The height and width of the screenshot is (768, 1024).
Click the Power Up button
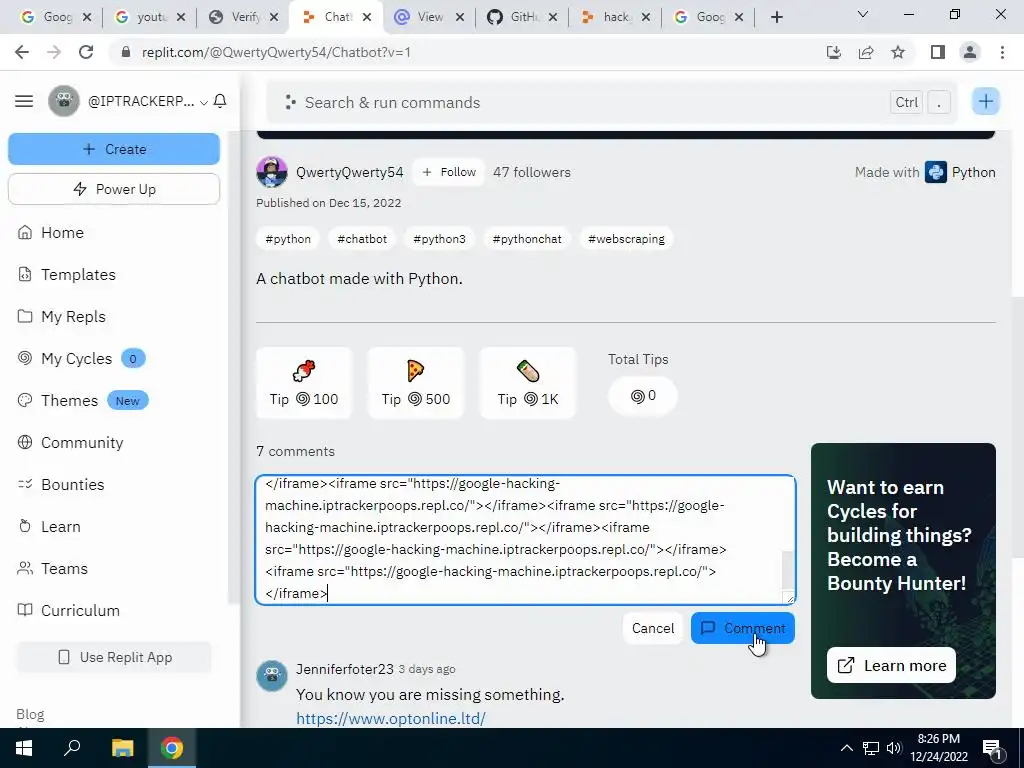(114, 189)
